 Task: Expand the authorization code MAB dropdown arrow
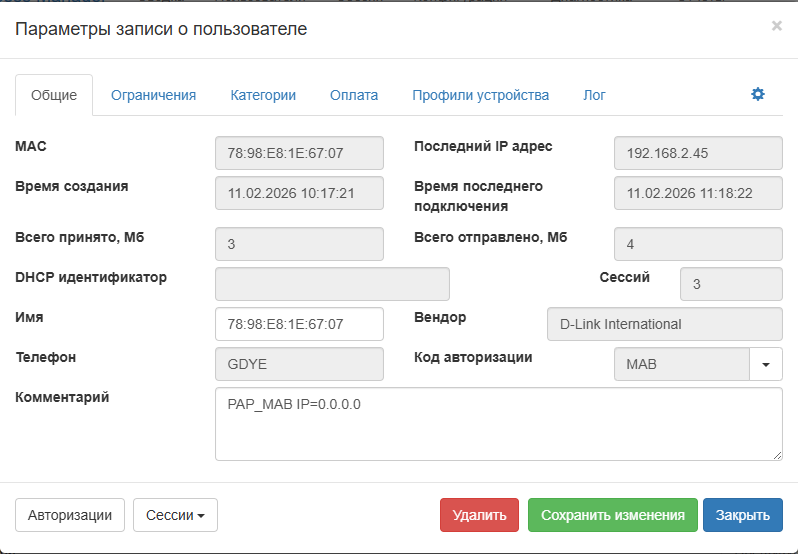click(766, 365)
